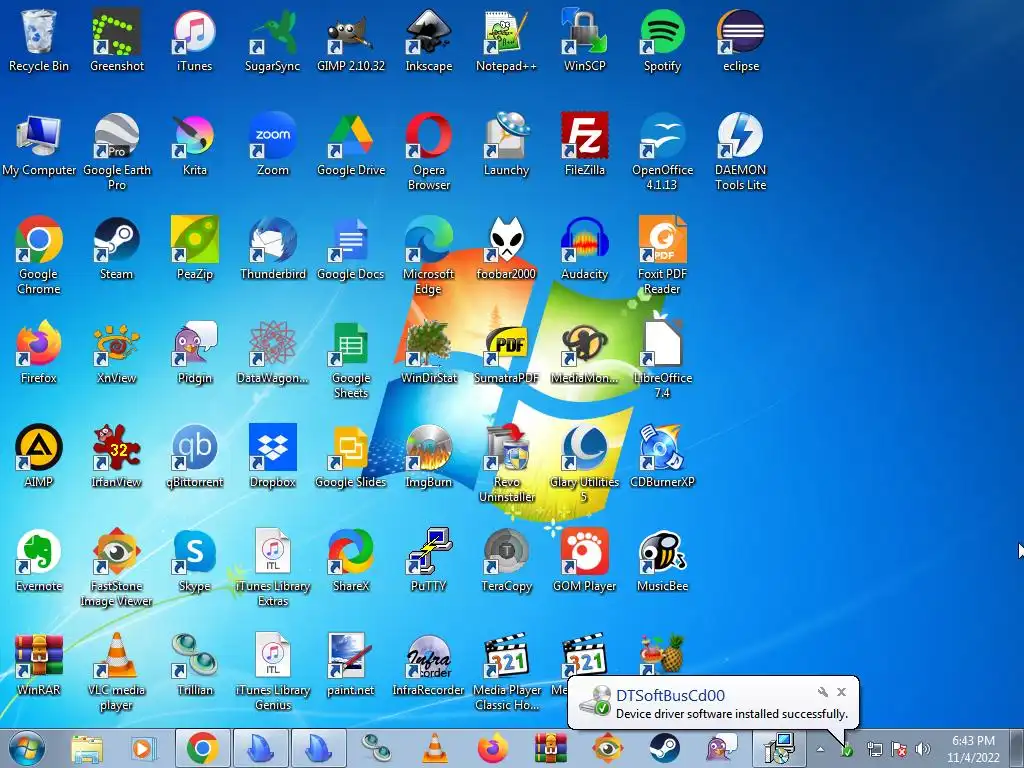
Task: Open iTunes desktop shortcut
Action: [195, 40]
